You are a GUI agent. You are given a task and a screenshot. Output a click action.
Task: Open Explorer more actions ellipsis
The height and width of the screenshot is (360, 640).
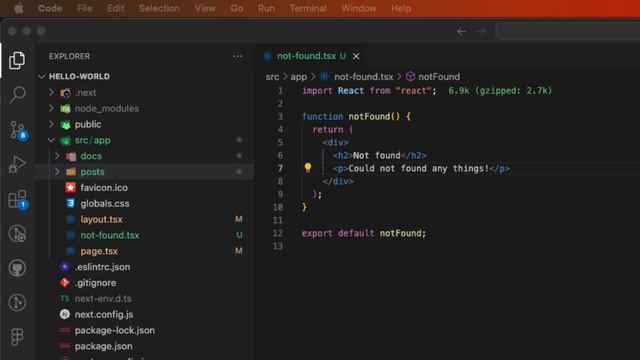point(238,56)
